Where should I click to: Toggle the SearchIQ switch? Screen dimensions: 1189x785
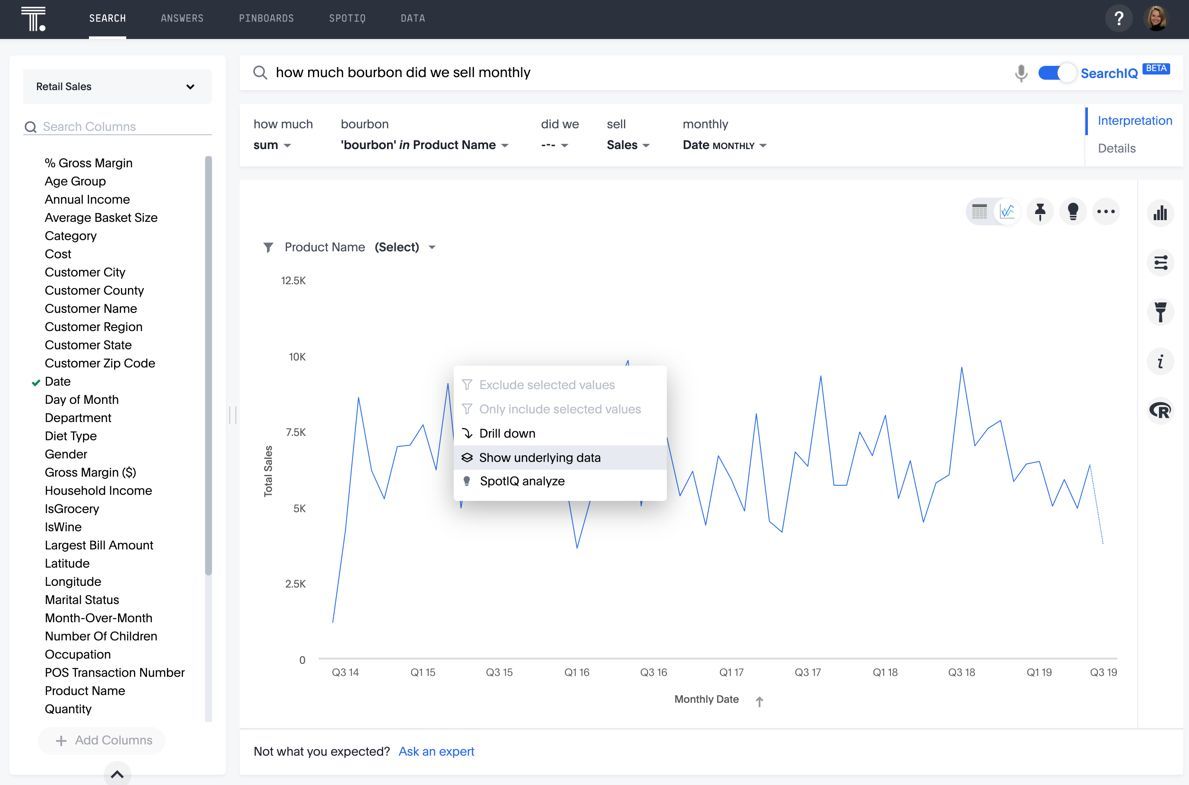(1055, 73)
